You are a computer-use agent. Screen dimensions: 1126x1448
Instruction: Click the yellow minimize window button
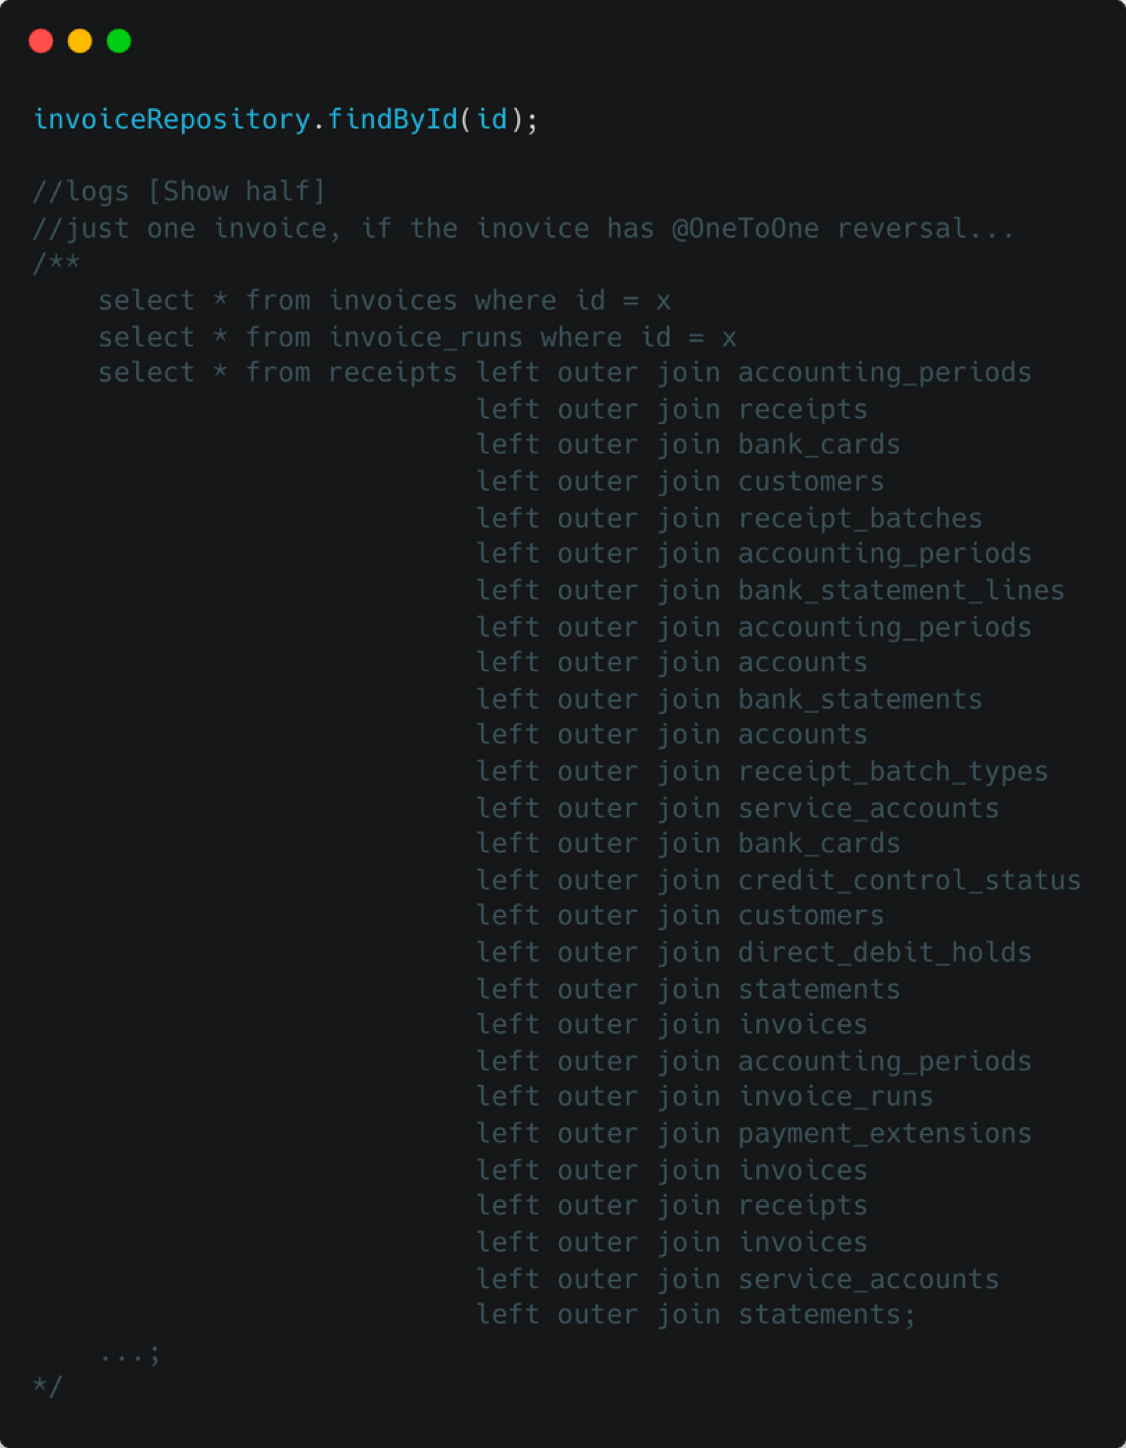pos(80,41)
